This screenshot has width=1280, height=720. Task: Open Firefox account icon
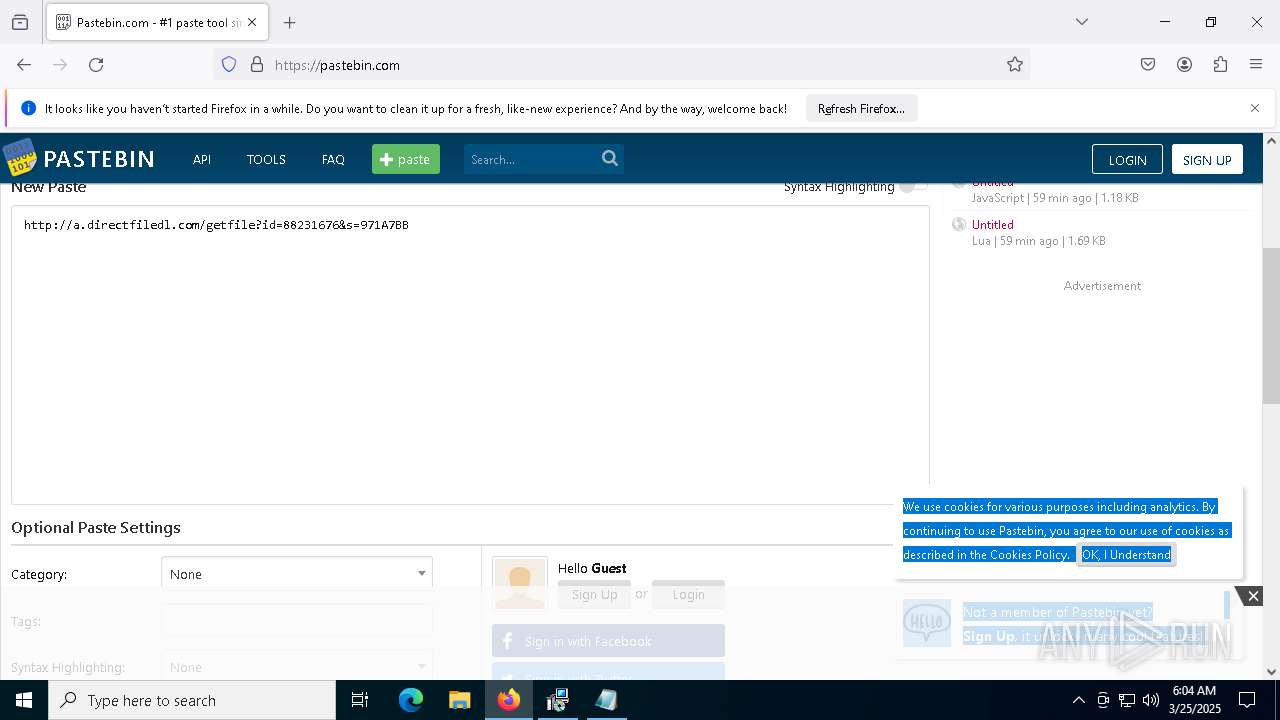[x=1184, y=64]
